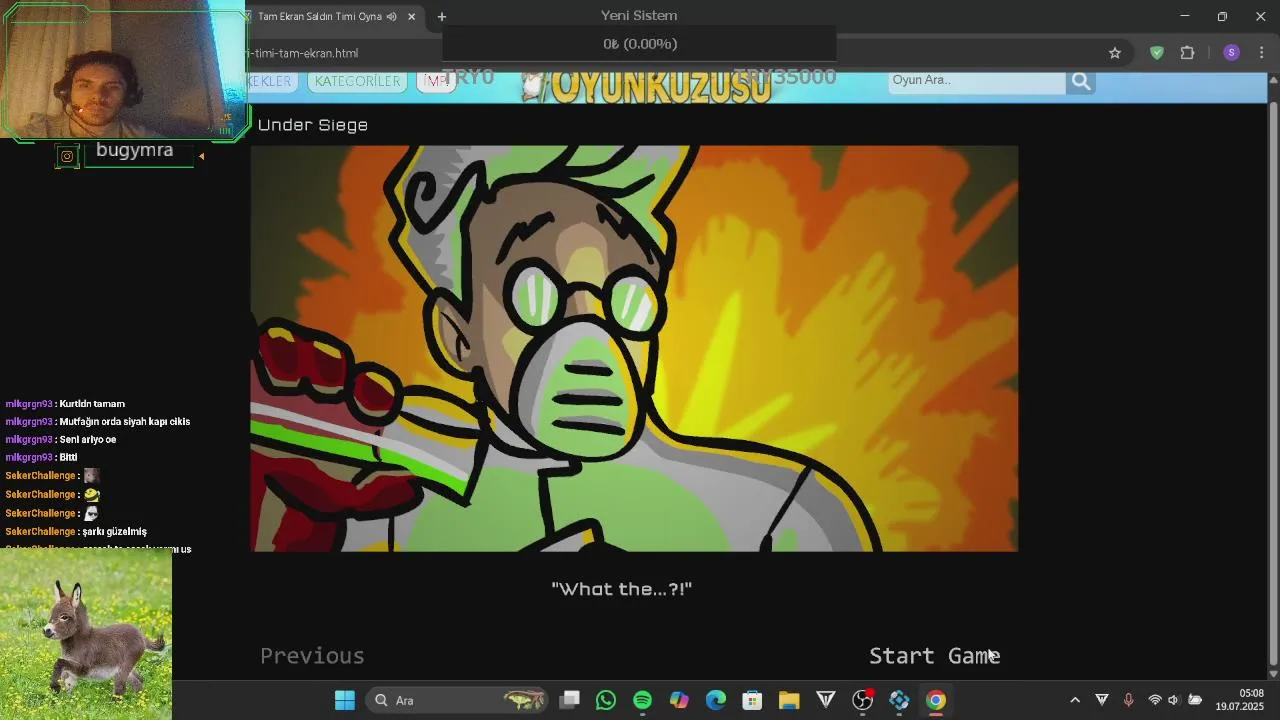Open the volume speaker tray icon

tap(1174, 700)
